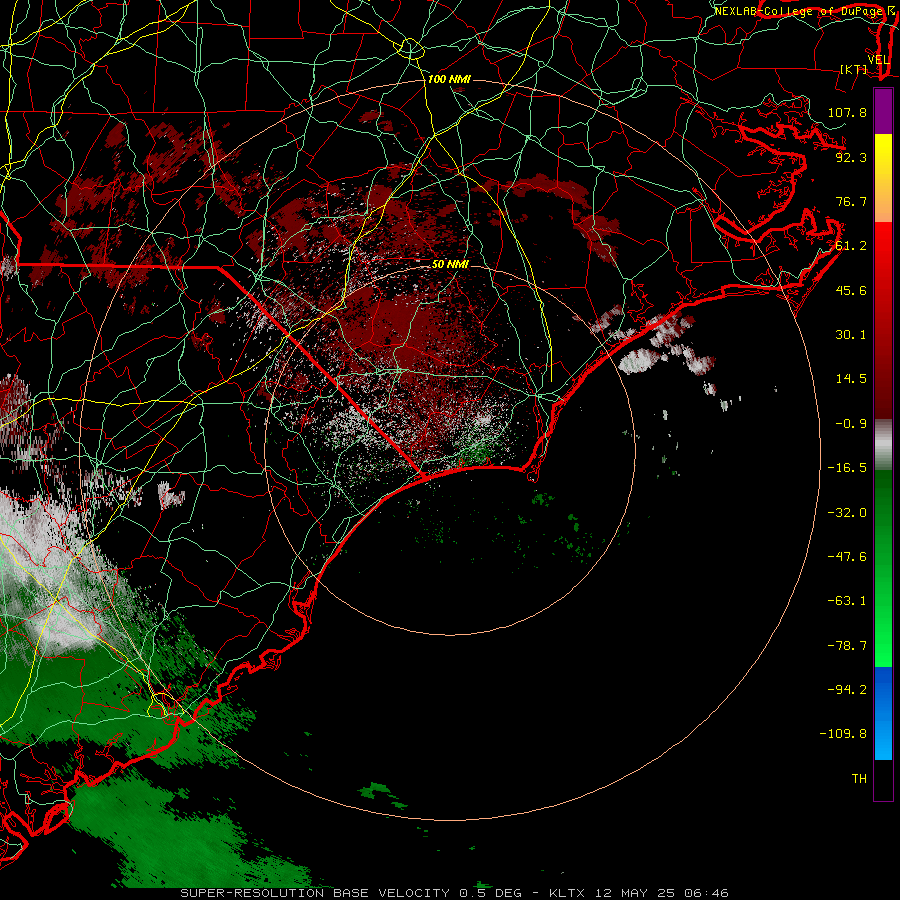This screenshot has height=900, width=900.
Task: Pick the blue segment of the color bar
Action: 883,713
